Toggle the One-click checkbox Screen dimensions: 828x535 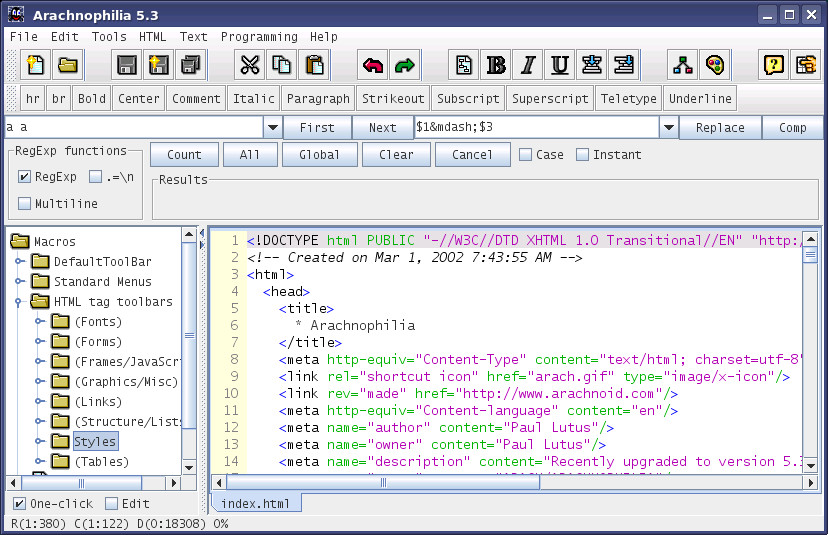click(x=19, y=504)
